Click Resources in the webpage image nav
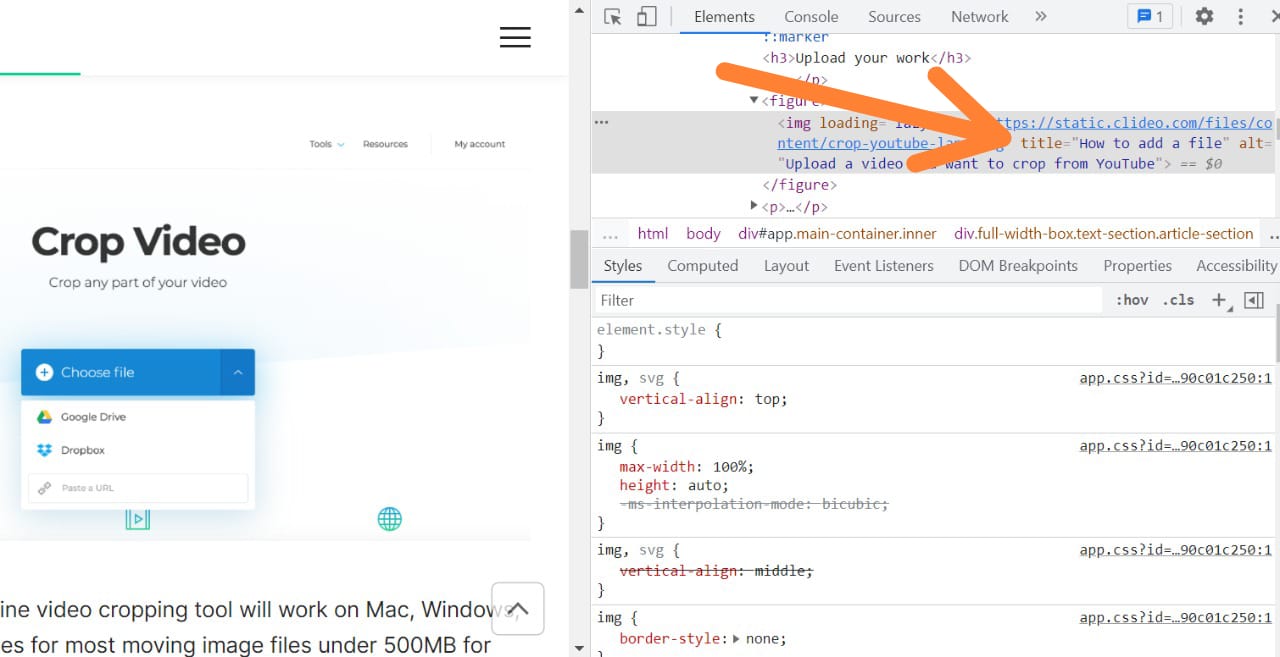The width and height of the screenshot is (1280, 657). tap(385, 144)
